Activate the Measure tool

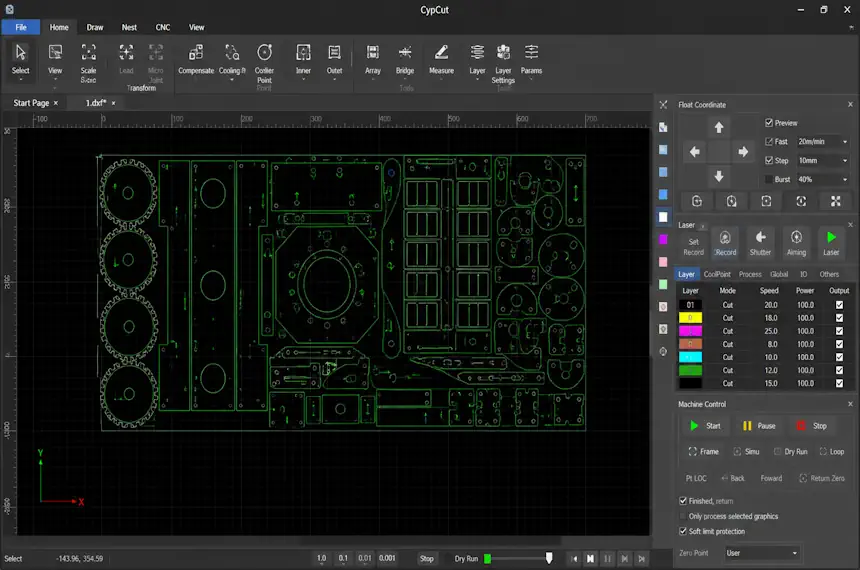[x=442, y=59]
